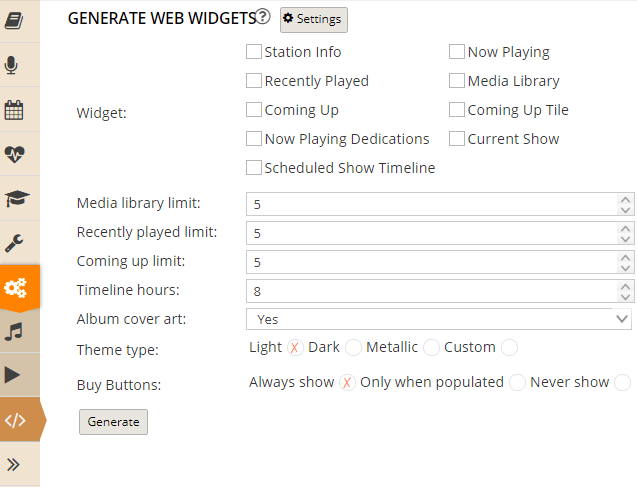Click the microphone sidebar icon
Screen dimensions: 637x487
tap(11, 65)
